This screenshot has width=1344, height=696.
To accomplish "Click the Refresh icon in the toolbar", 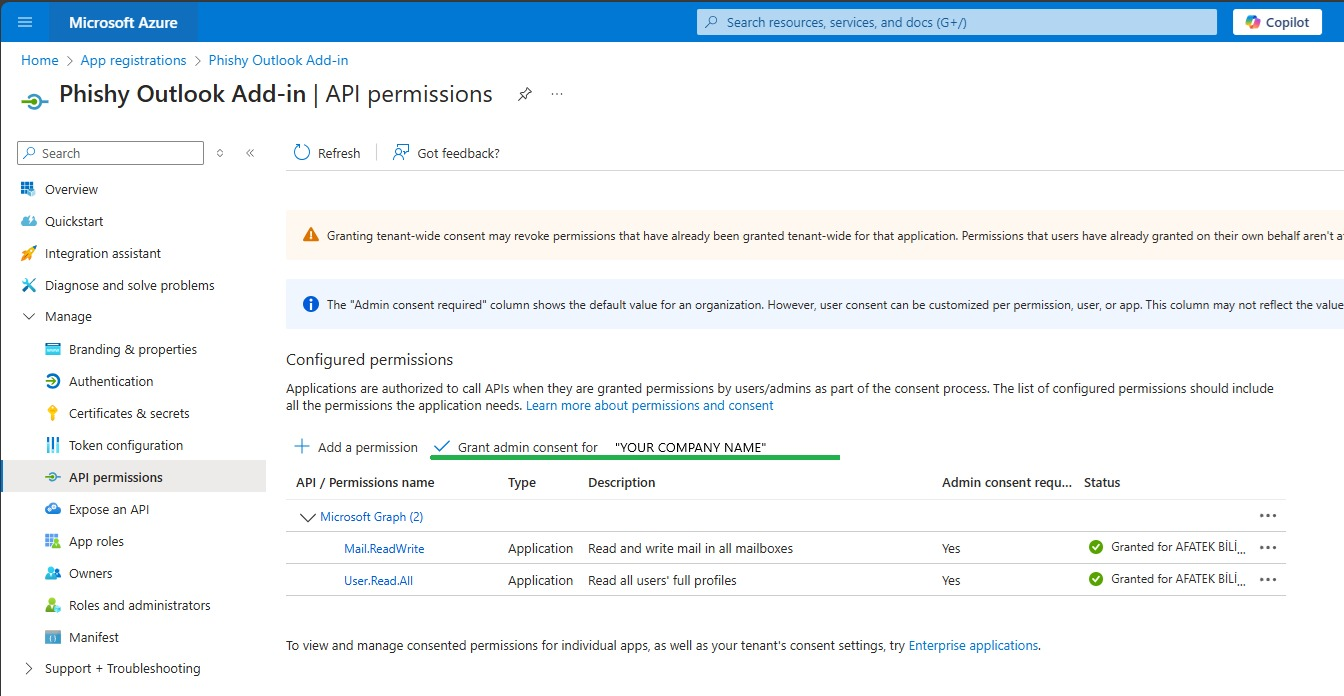I will tap(302, 152).
